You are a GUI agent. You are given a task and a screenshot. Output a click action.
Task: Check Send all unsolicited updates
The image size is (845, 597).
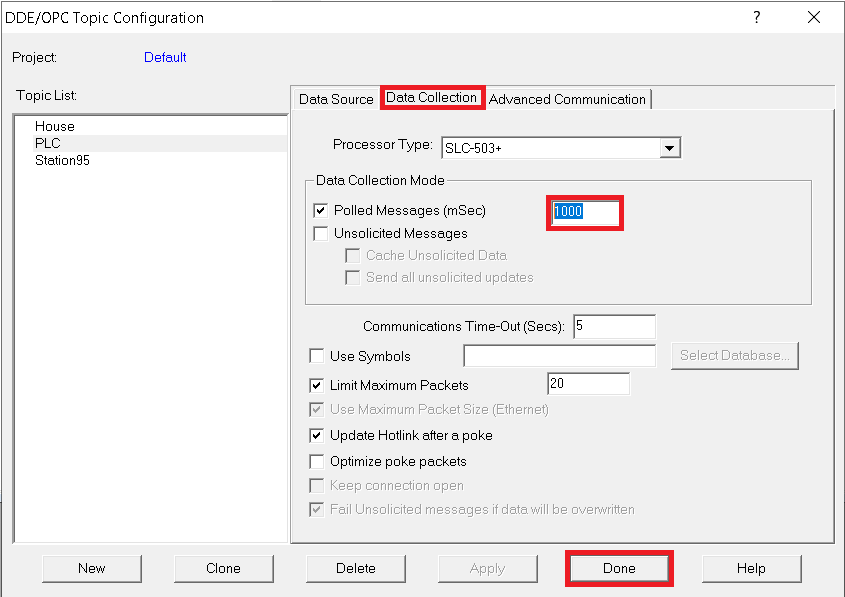click(352, 277)
